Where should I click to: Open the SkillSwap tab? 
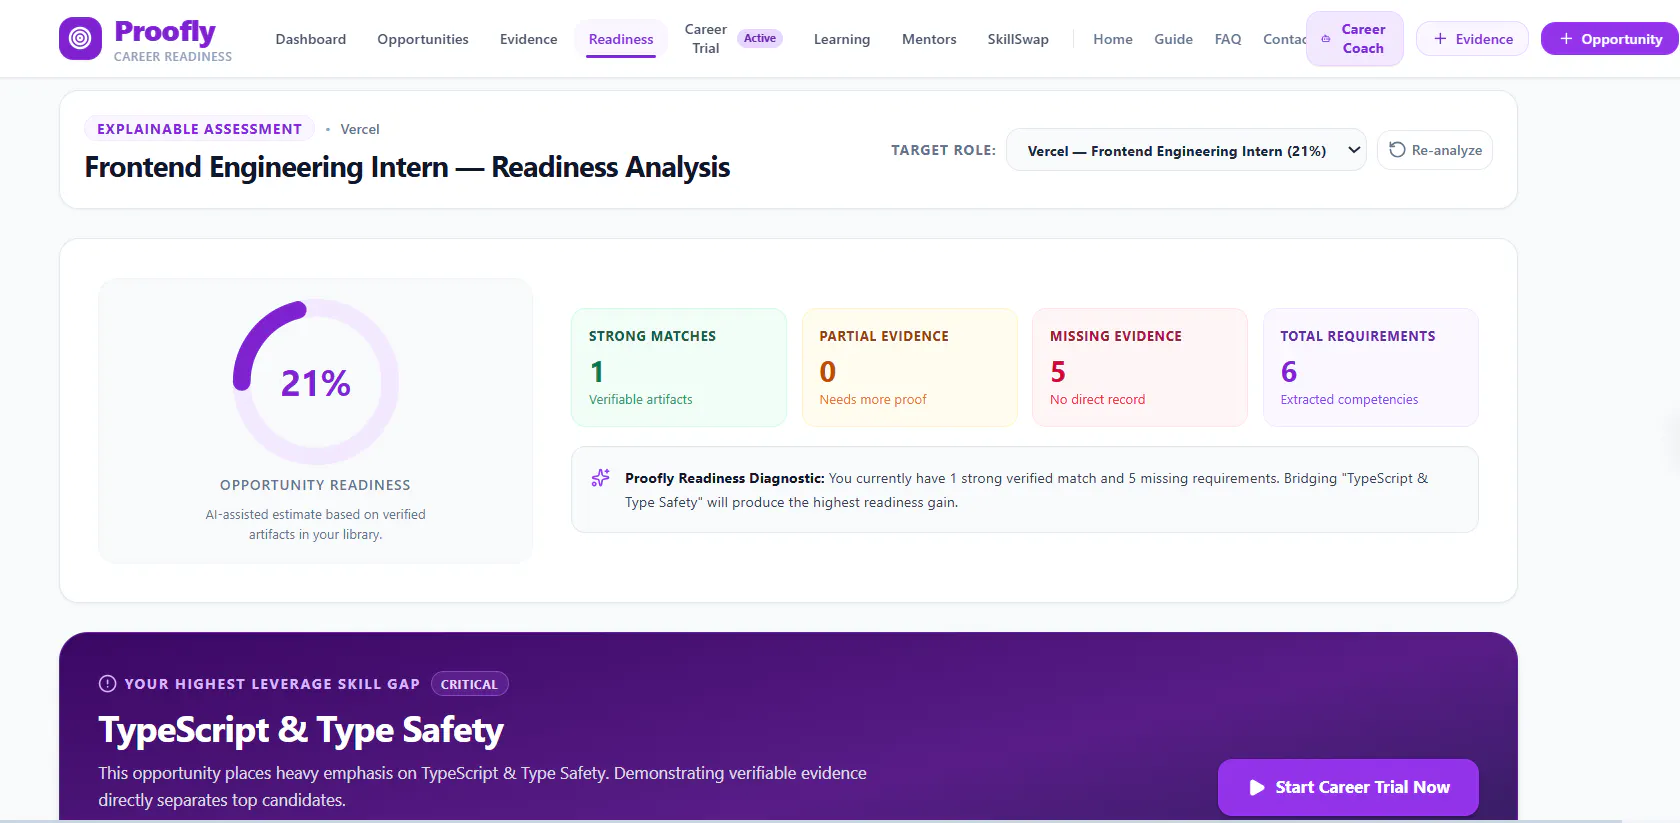point(1018,39)
